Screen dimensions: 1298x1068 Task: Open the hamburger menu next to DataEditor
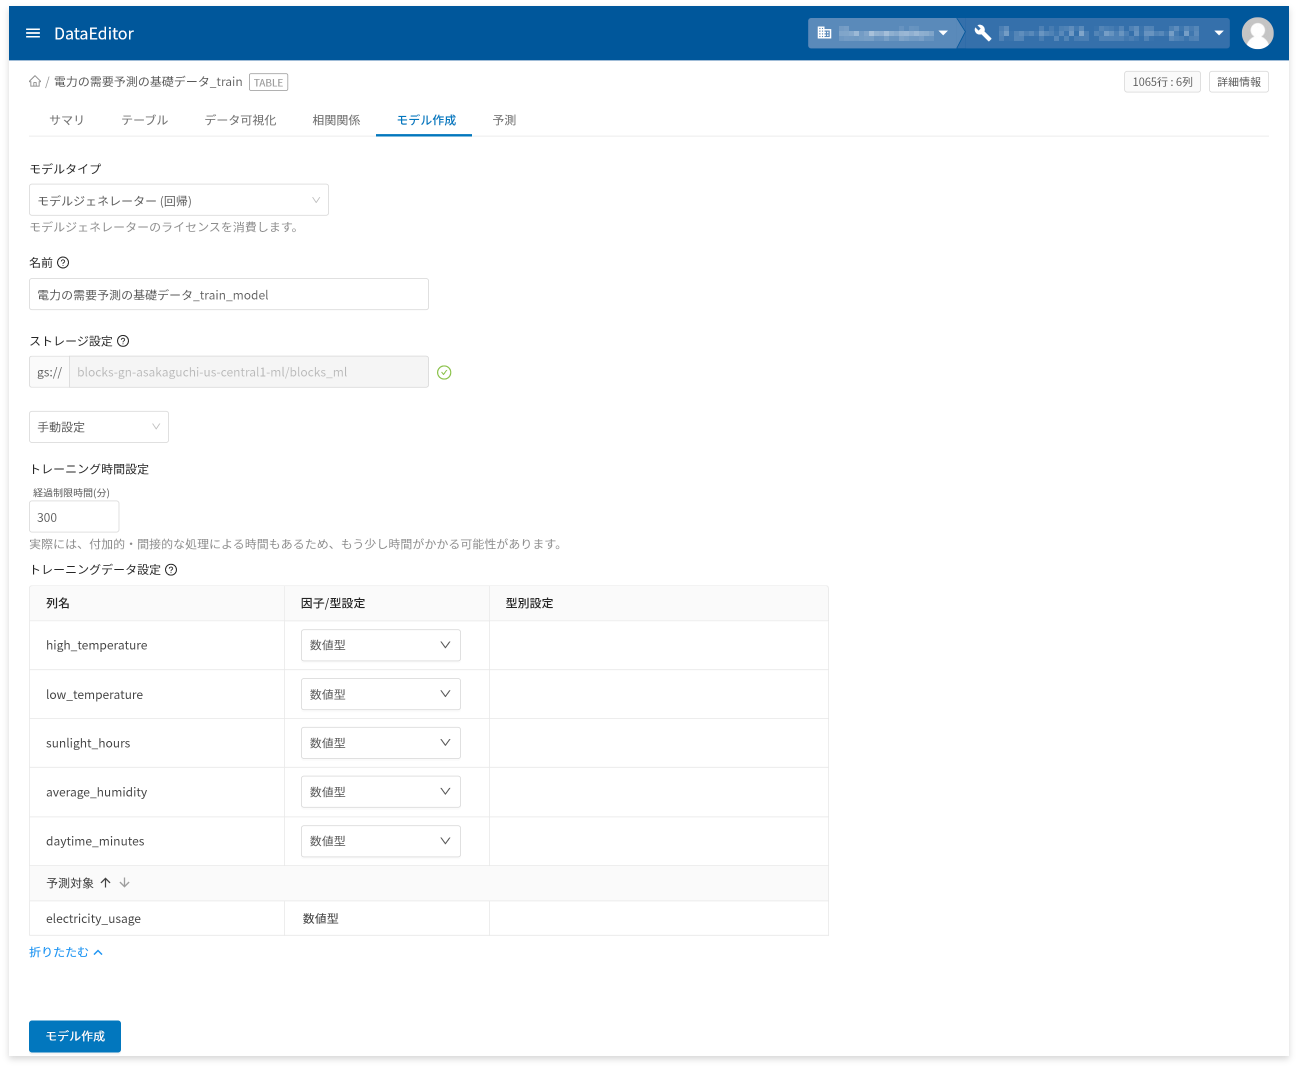click(x=33, y=33)
